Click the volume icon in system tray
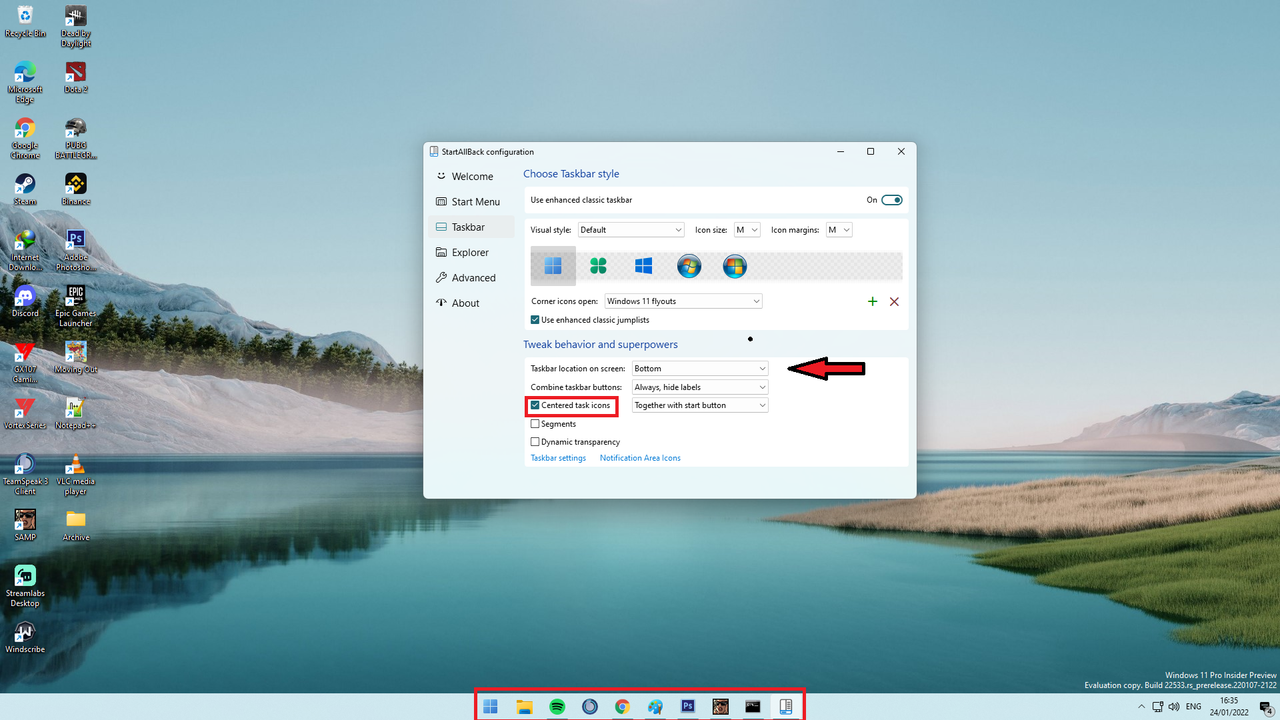 coord(1174,707)
